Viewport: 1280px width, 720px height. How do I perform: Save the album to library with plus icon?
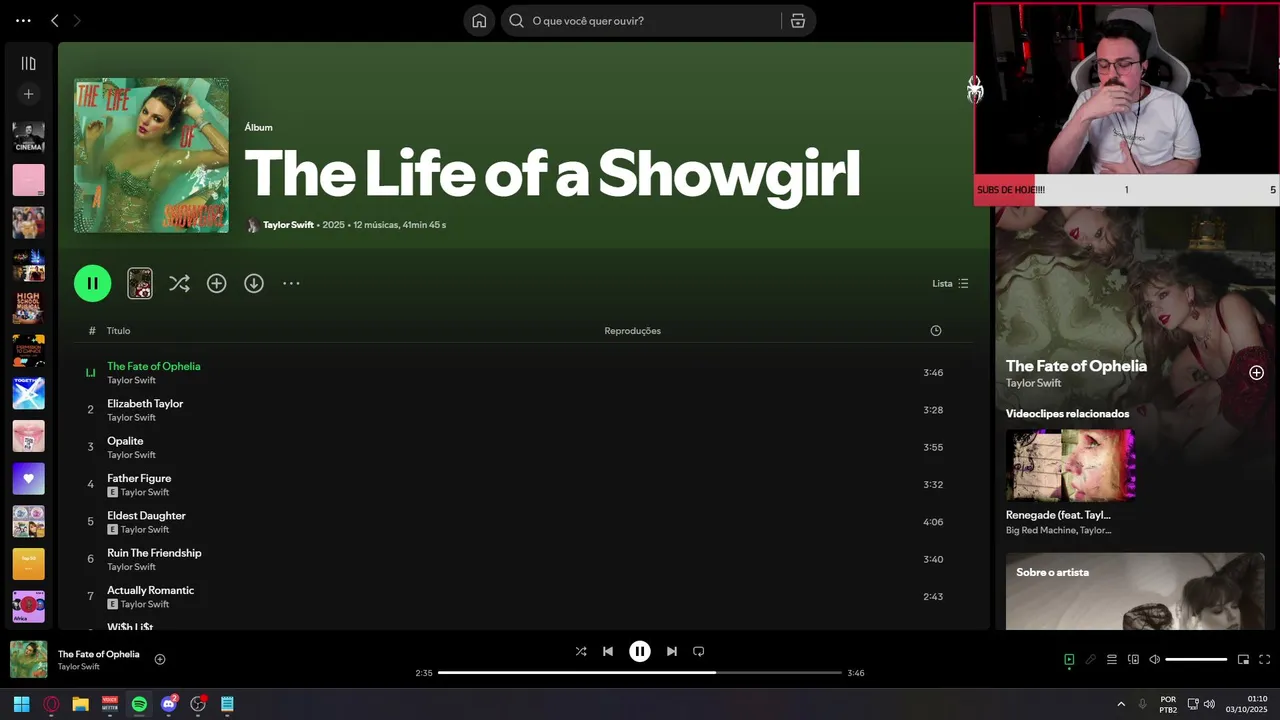(x=216, y=283)
